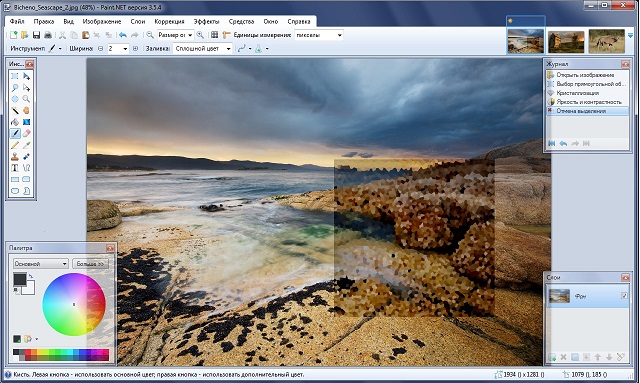Pick a hue on the color wheel
Screen dimensions: 640x383
(x=74, y=304)
